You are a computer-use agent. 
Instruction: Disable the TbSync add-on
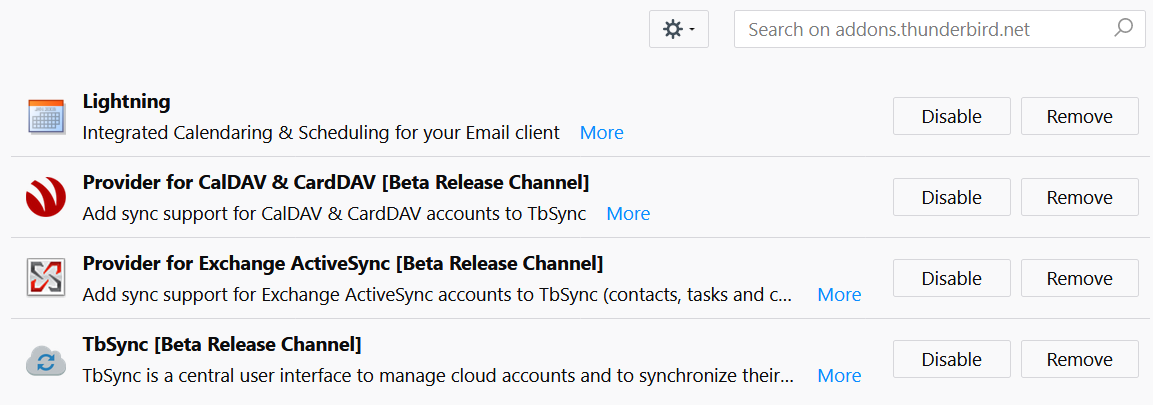point(951,359)
